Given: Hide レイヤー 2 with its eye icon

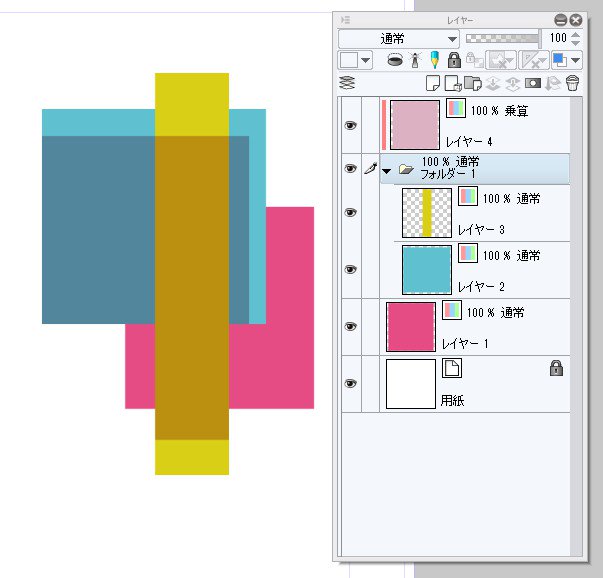Looking at the screenshot, I should [x=350, y=269].
